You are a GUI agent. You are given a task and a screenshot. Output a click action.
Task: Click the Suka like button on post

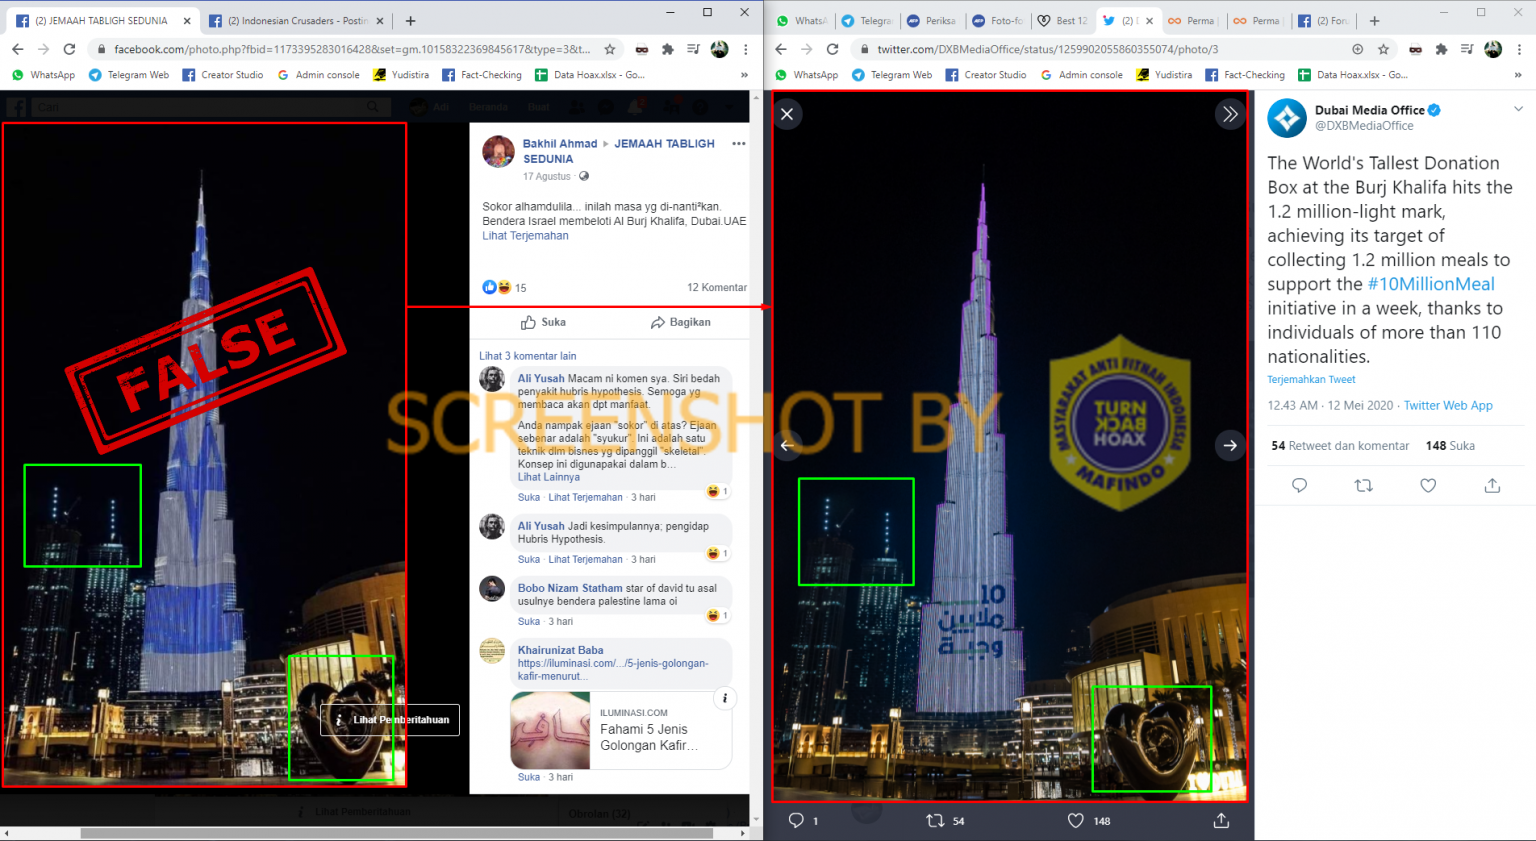click(543, 323)
